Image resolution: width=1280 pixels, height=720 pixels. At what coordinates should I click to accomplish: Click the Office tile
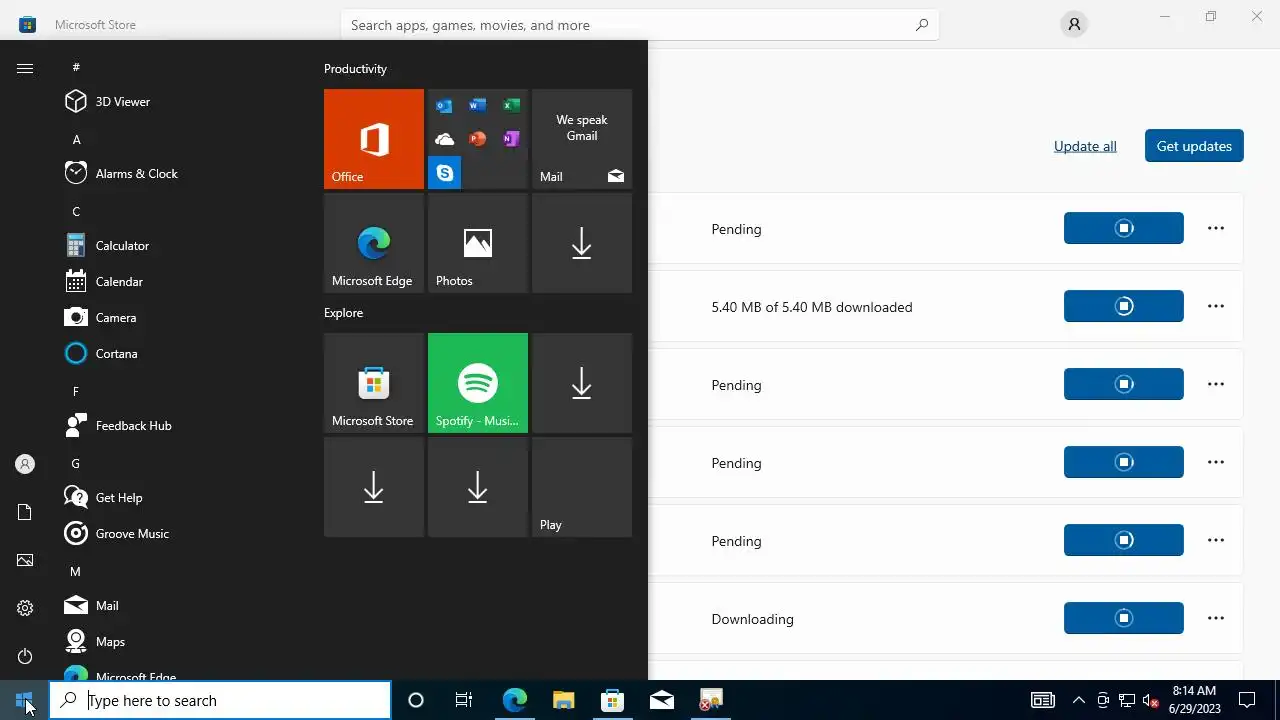374,139
